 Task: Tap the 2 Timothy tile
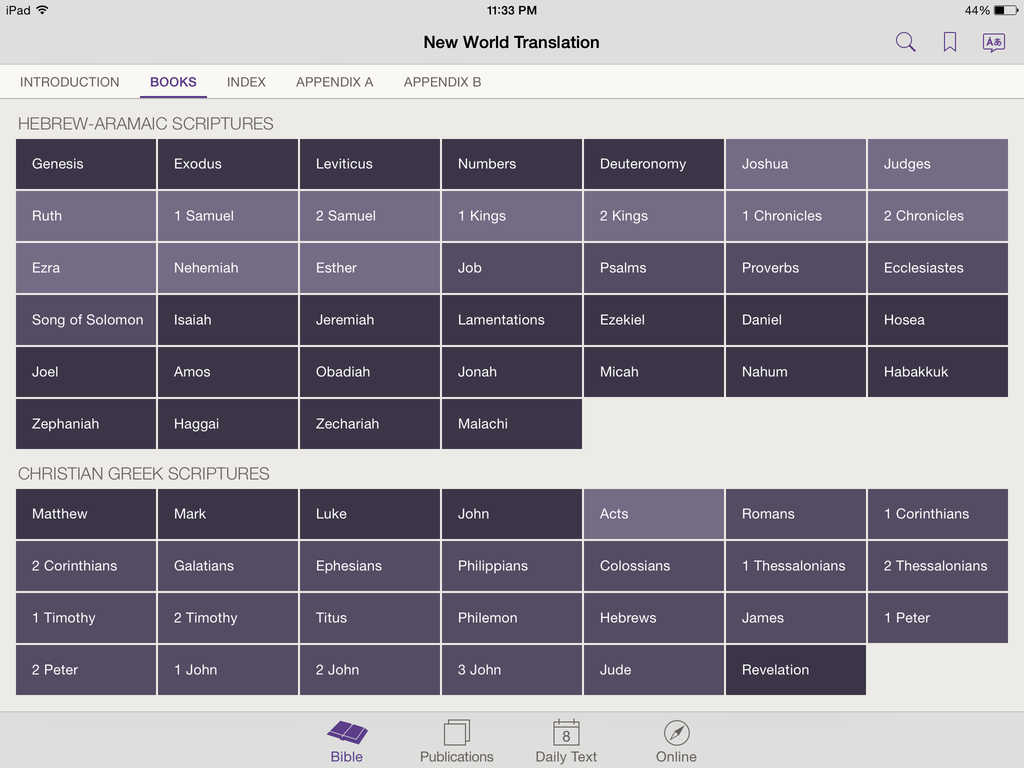(x=228, y=618)
